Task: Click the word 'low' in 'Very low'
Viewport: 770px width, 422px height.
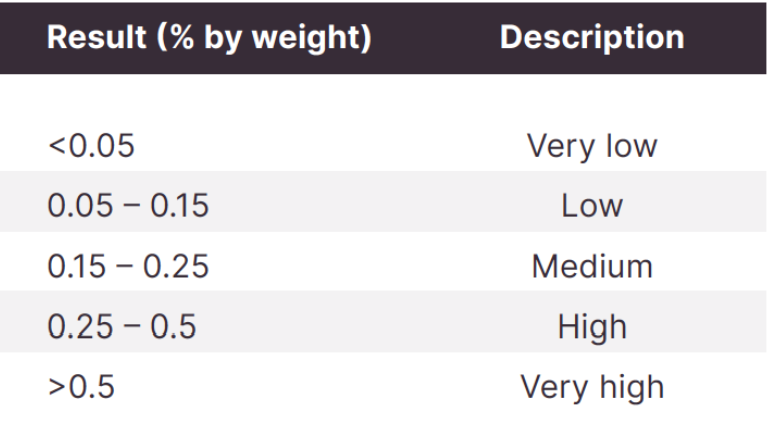Action: coord(632,146)
